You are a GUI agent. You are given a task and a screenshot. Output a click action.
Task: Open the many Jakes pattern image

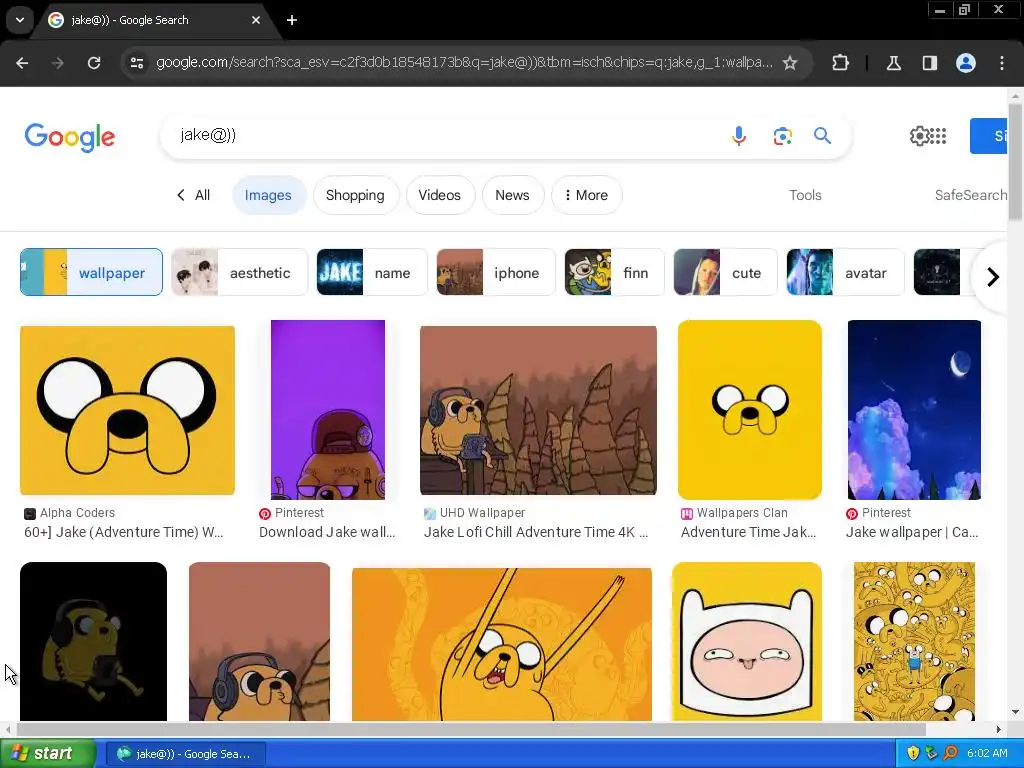tap(914, 641)
